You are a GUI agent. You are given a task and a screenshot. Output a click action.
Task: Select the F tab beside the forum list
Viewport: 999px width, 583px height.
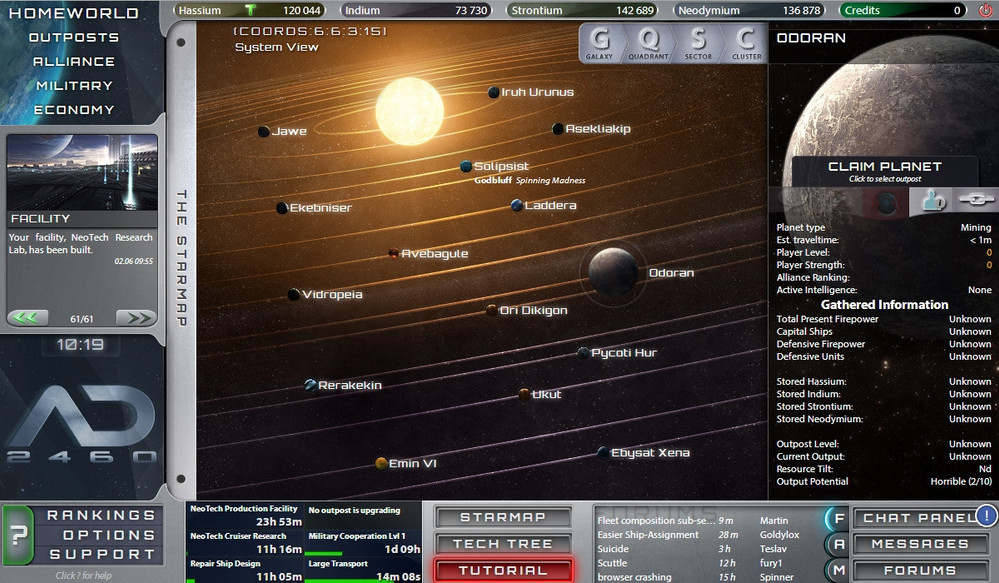pos(838,518)
